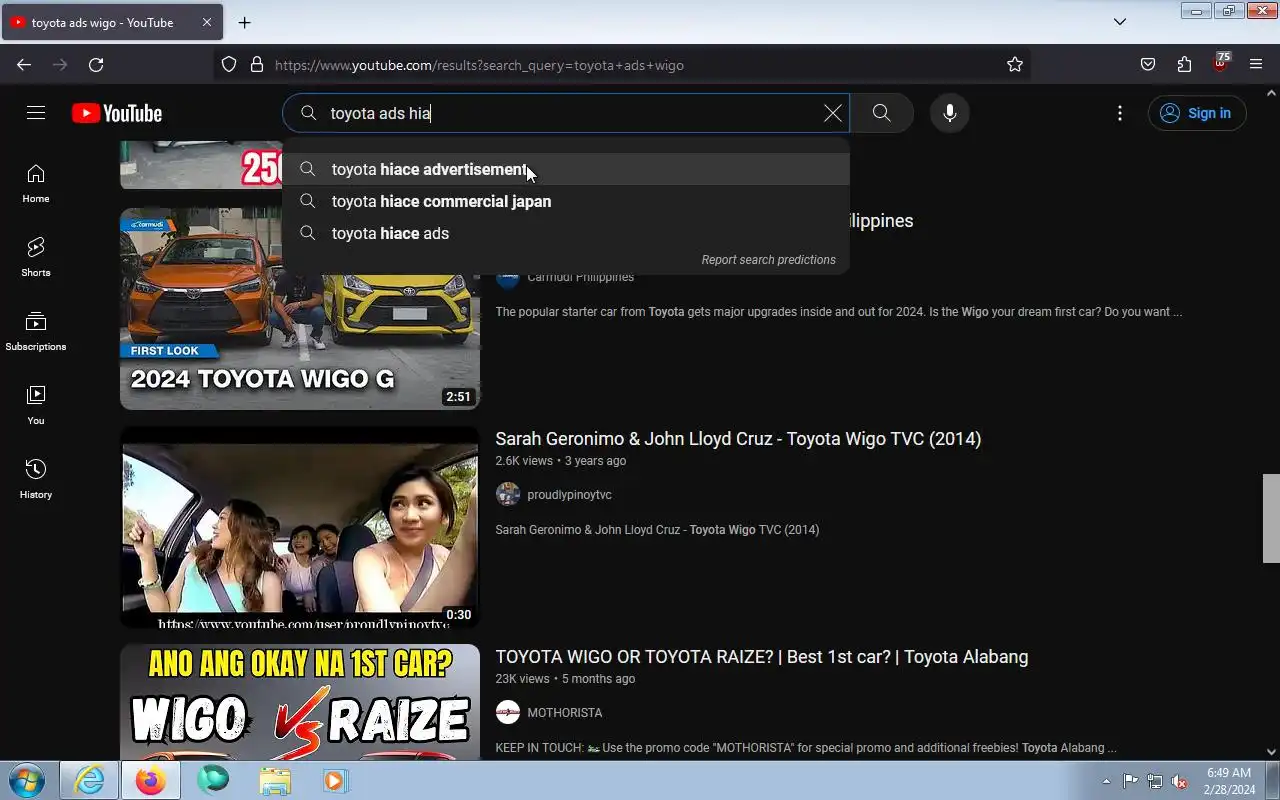
Task: Go back with the browser back arrow
Action: click(24, 65)
